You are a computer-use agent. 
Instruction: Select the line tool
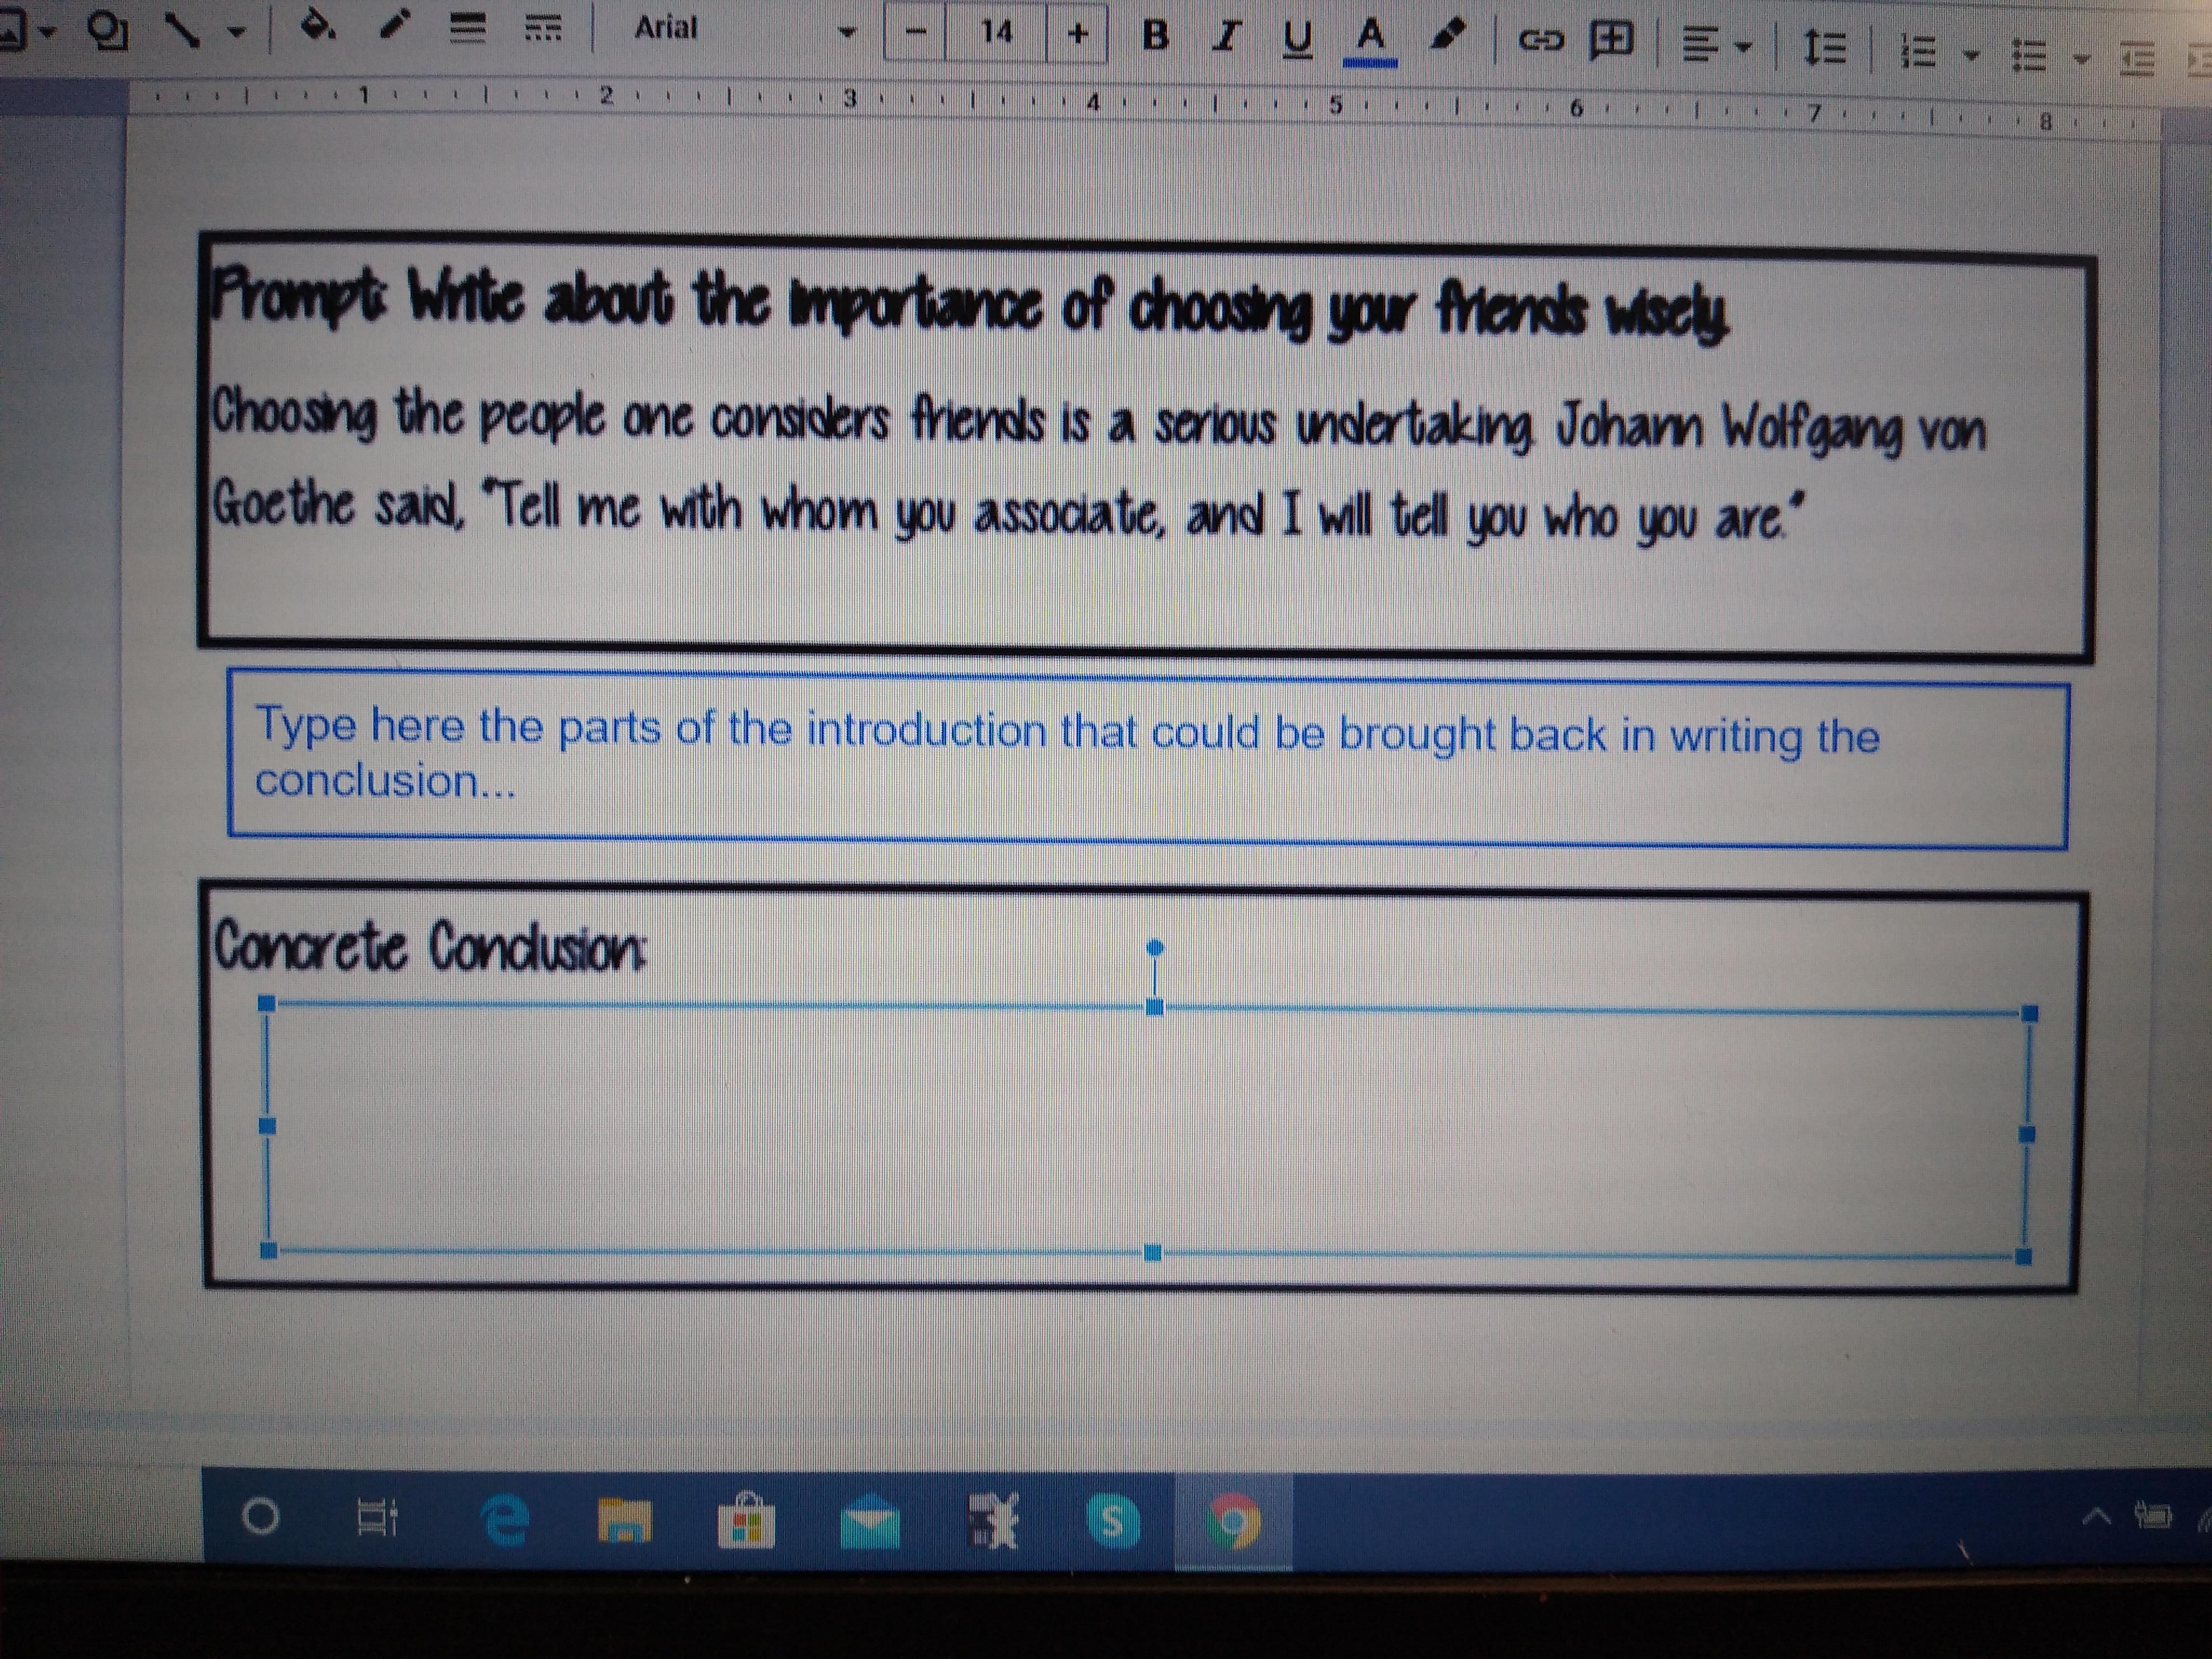click(x=182, y=30)
